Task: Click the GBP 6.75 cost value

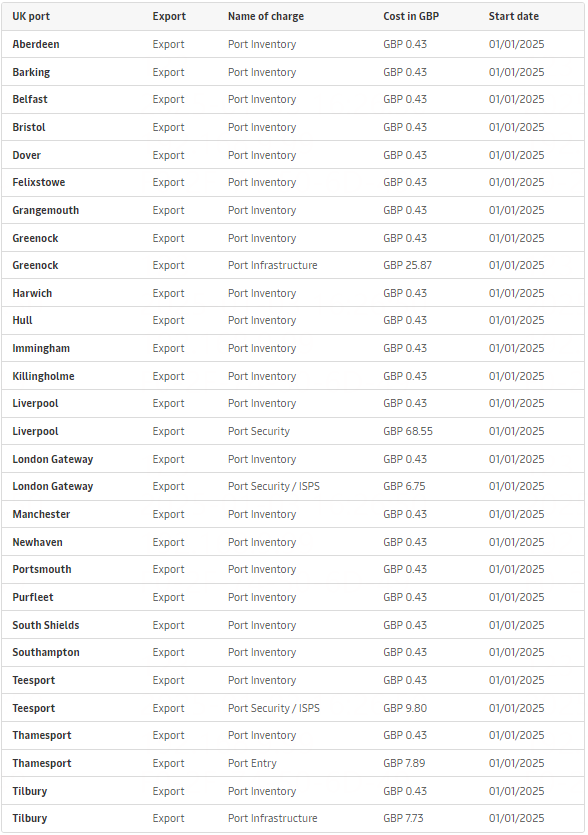Action: 404,486
